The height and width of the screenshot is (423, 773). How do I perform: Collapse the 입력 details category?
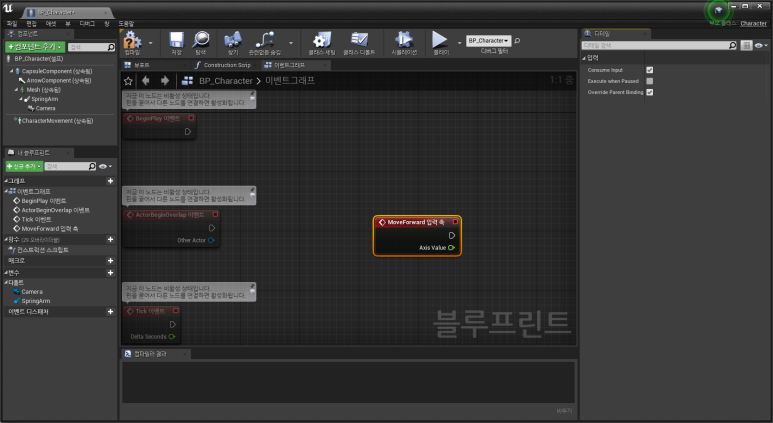pyautogui.click(x=584, y=58)
